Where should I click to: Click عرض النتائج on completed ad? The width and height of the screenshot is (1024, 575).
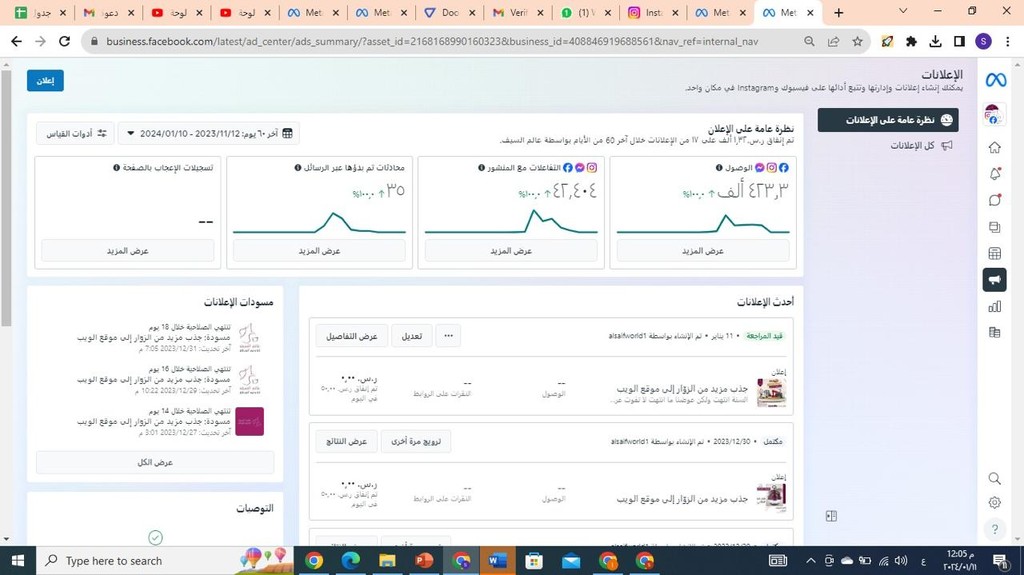(x=346, y=441)
